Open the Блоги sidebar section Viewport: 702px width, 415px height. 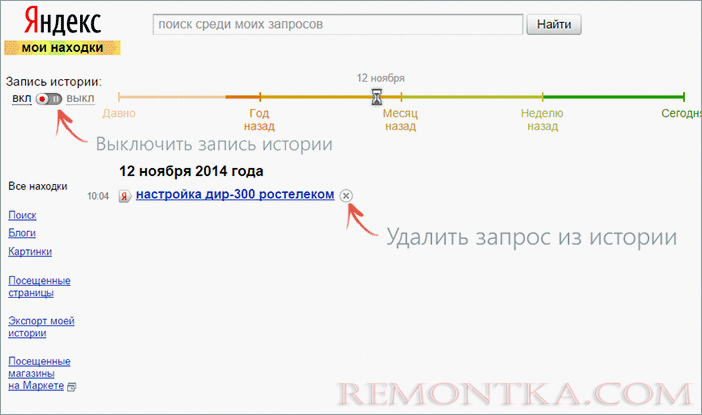click(21, 233)
